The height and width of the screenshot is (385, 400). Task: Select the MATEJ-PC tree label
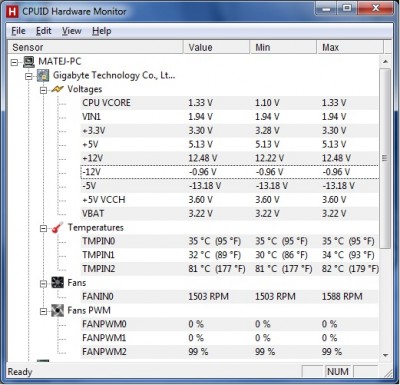click(x=60, y=62)
